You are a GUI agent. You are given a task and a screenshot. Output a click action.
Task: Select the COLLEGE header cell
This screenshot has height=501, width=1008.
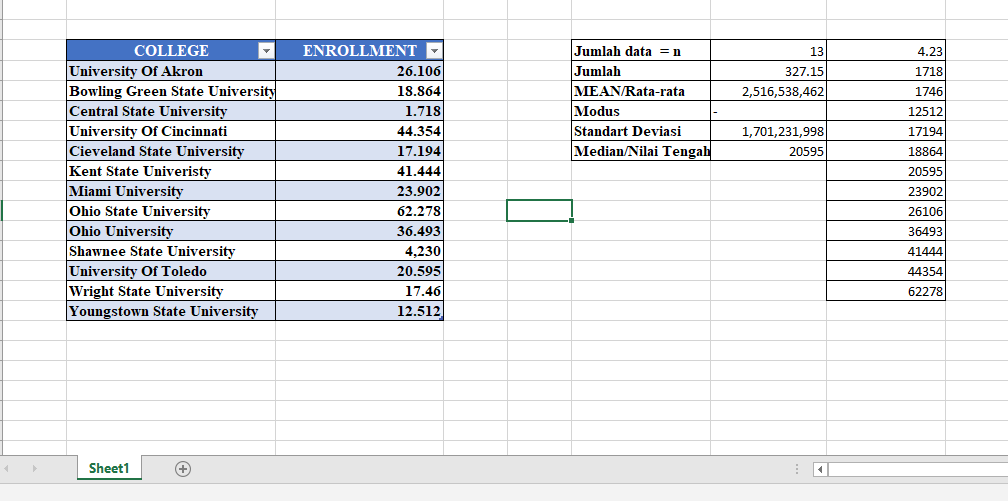(171, 50)
